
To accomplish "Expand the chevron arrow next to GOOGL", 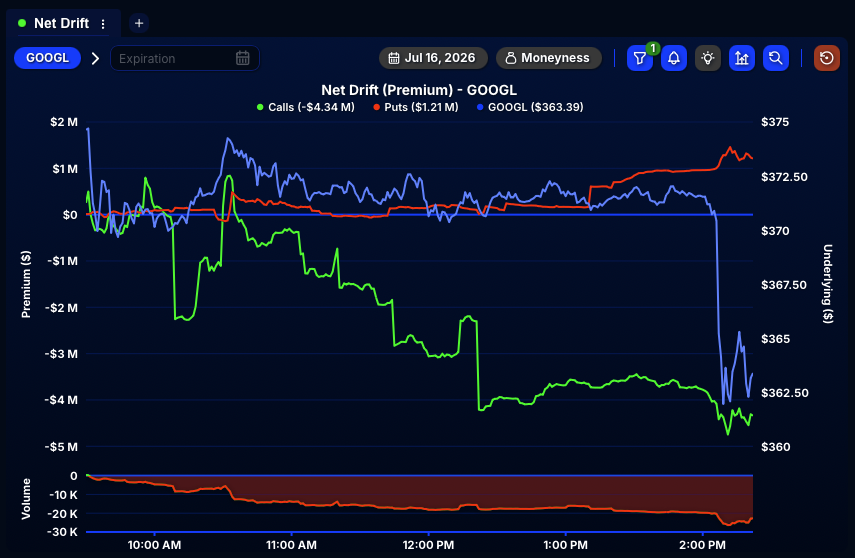I will 95,58.
